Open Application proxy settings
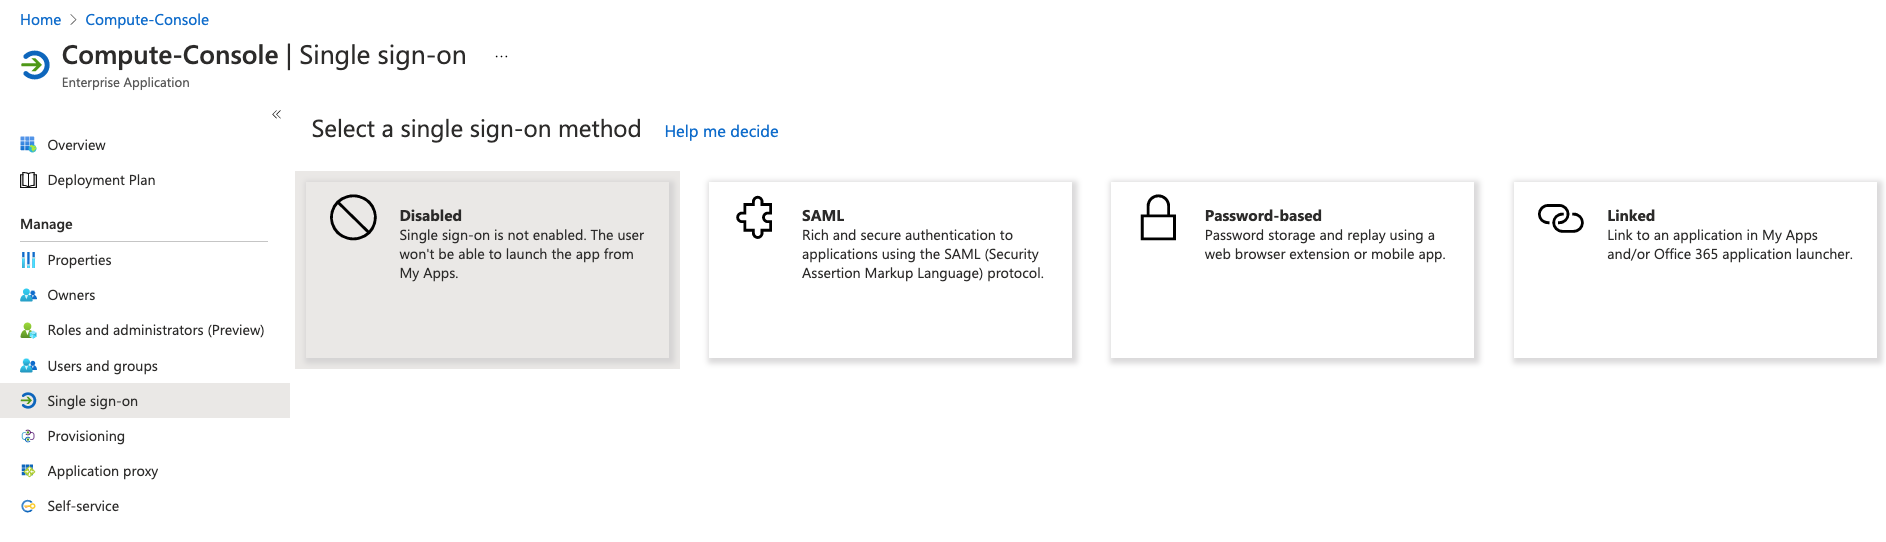This screenshot has height=542, width=1886. coord(145,471)
